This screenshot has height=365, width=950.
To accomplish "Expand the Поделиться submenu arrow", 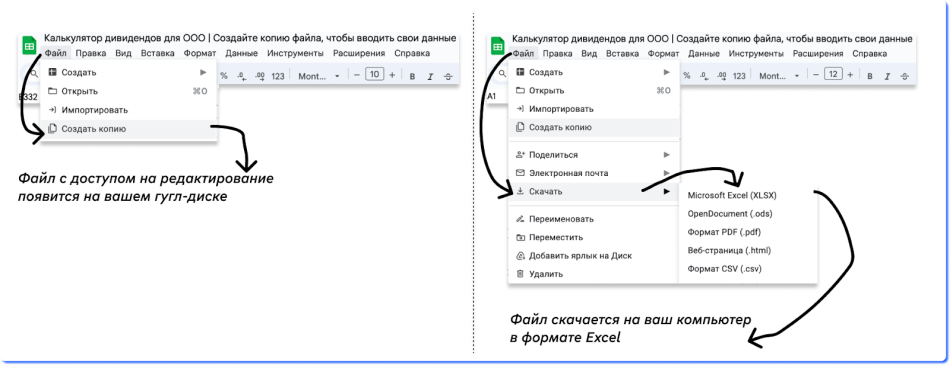I will pyautogui.click(x=667, y=155).
